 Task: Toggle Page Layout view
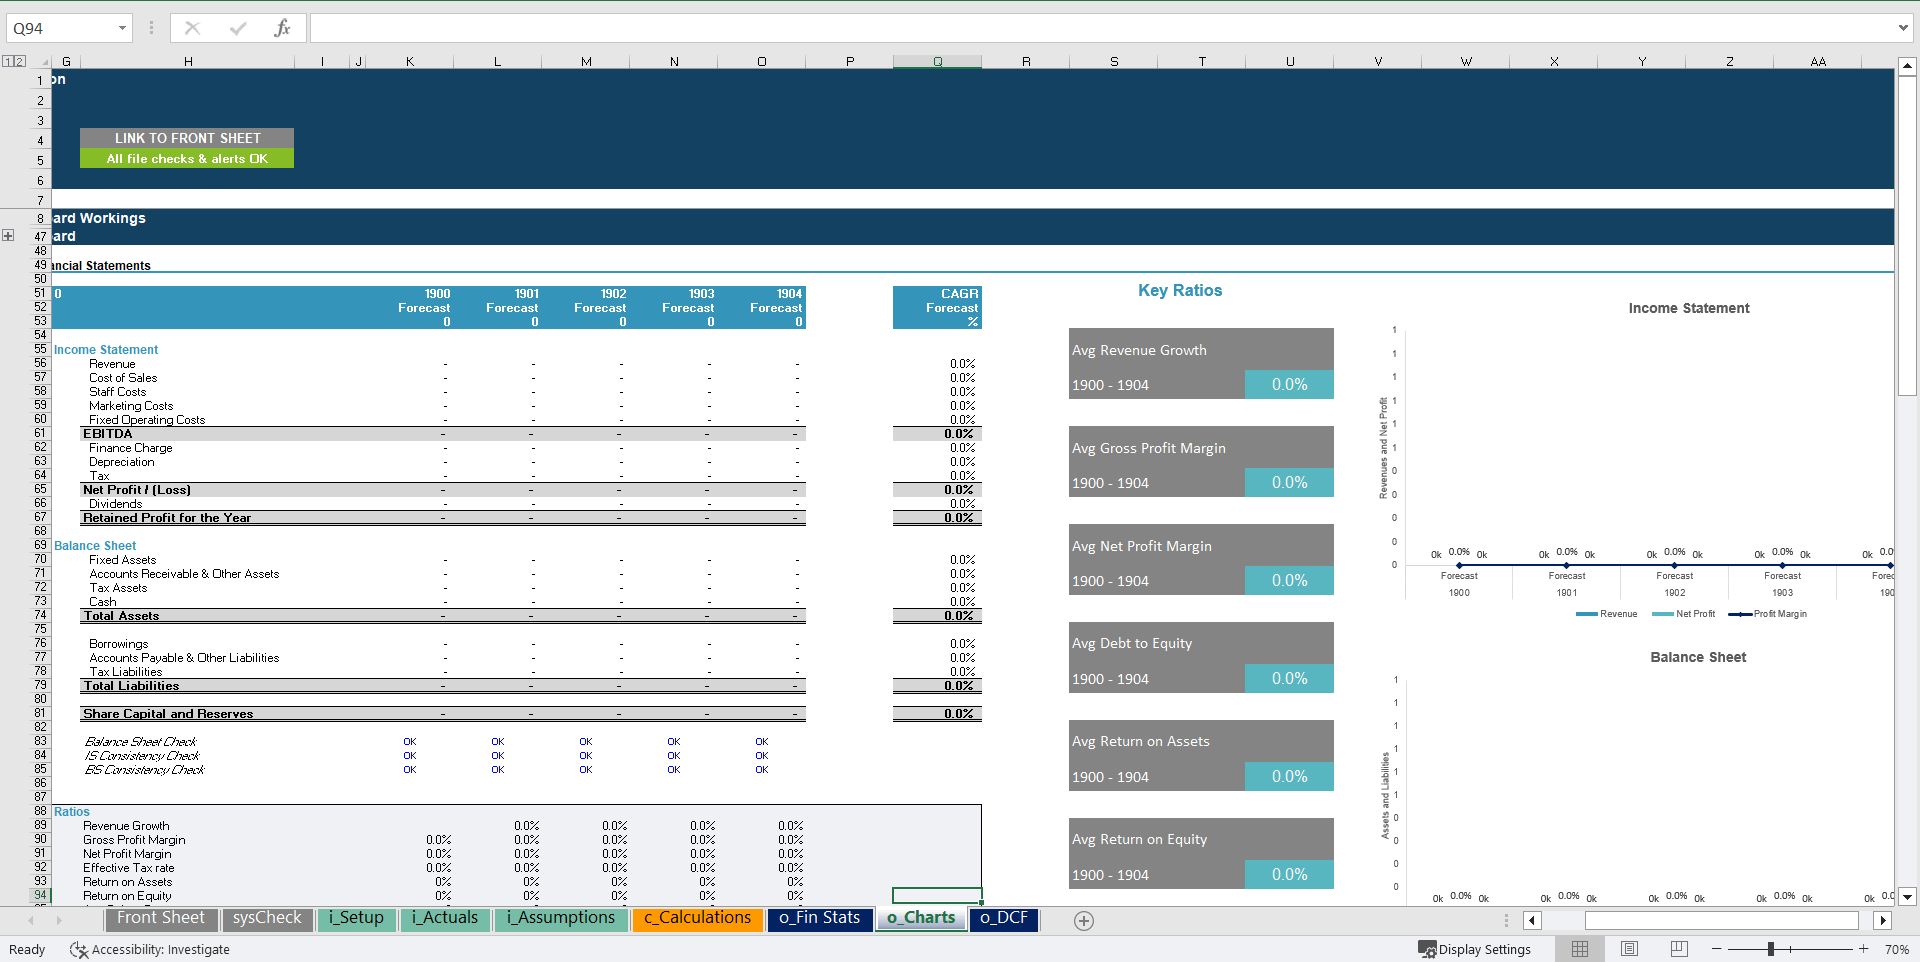(x=1629, y=948)
